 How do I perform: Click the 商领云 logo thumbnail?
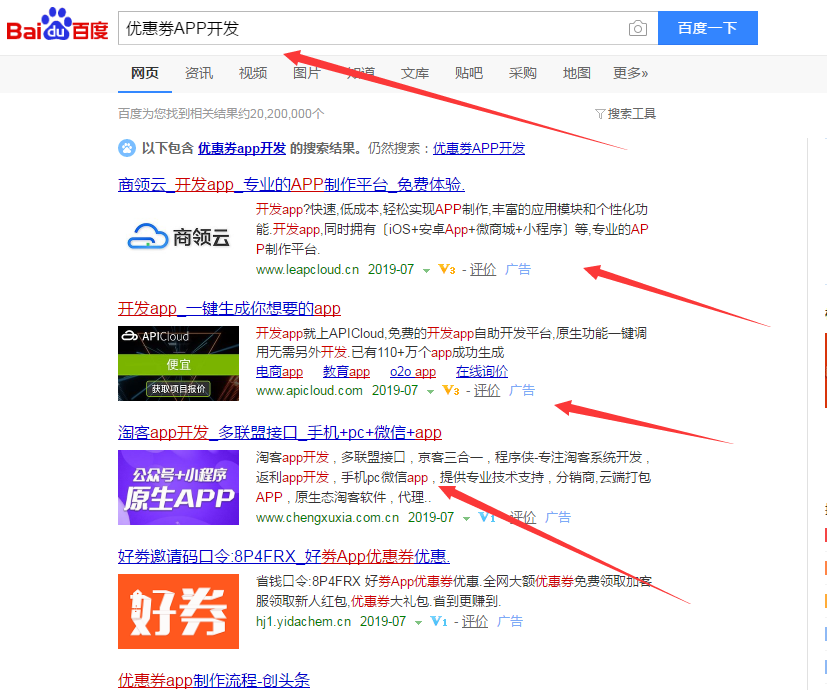[178, 237]
